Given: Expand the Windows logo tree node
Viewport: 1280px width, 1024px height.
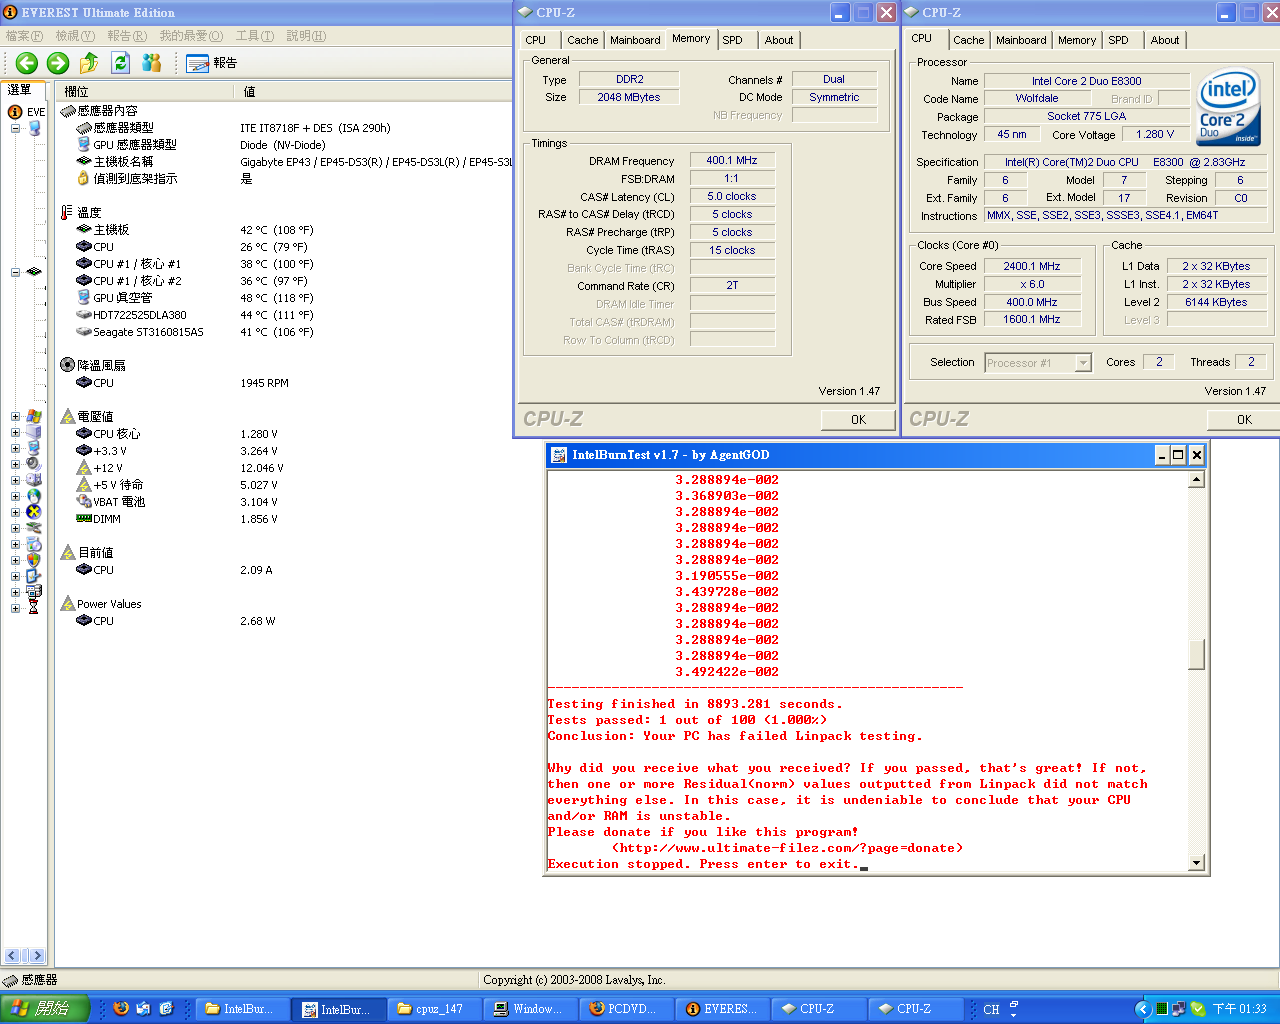Looking at the screenshot, I should point(15,416).
